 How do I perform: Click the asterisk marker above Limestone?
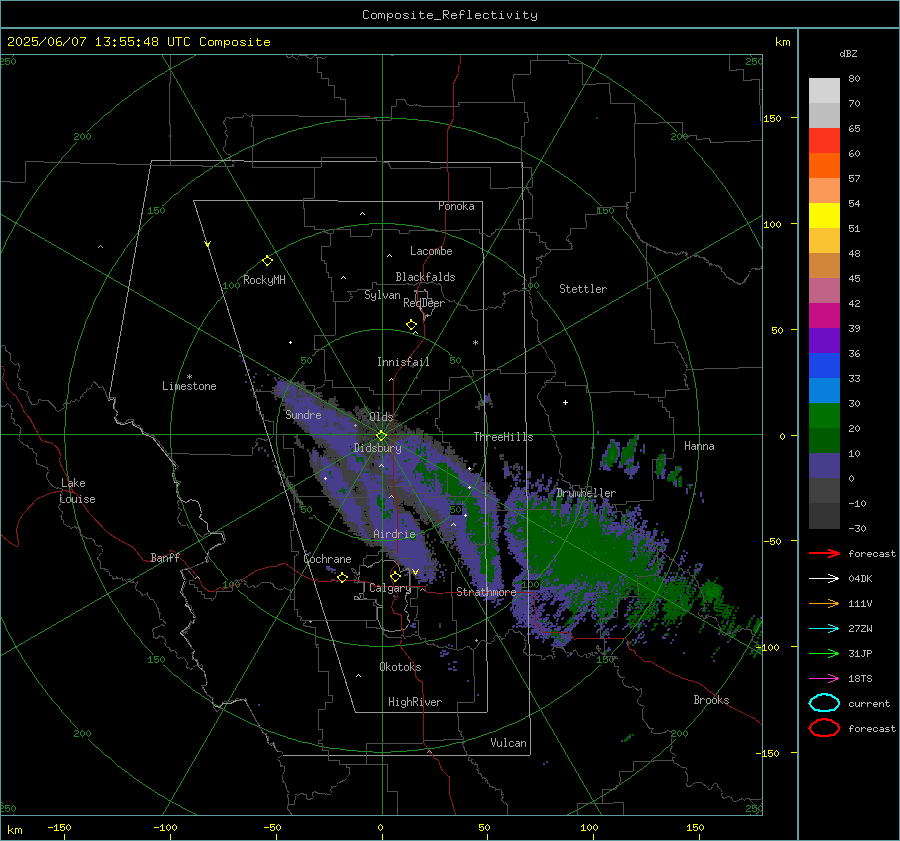click(189, 377)
